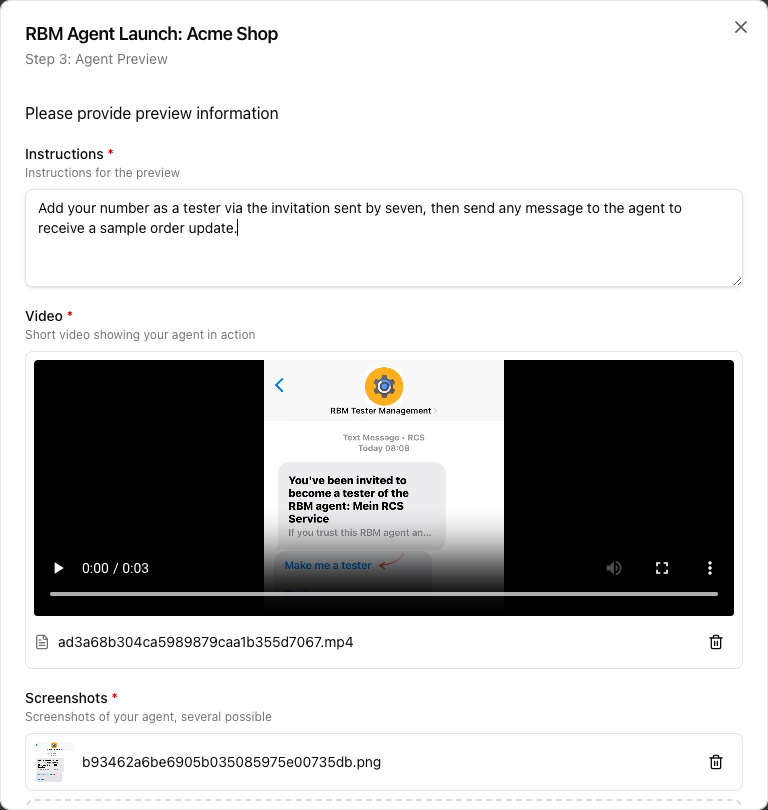Click the b93462a6be6905b035085975e00735db.png filename
The height and width of the screenshot is (810, 768).
(x=231, y=762)
